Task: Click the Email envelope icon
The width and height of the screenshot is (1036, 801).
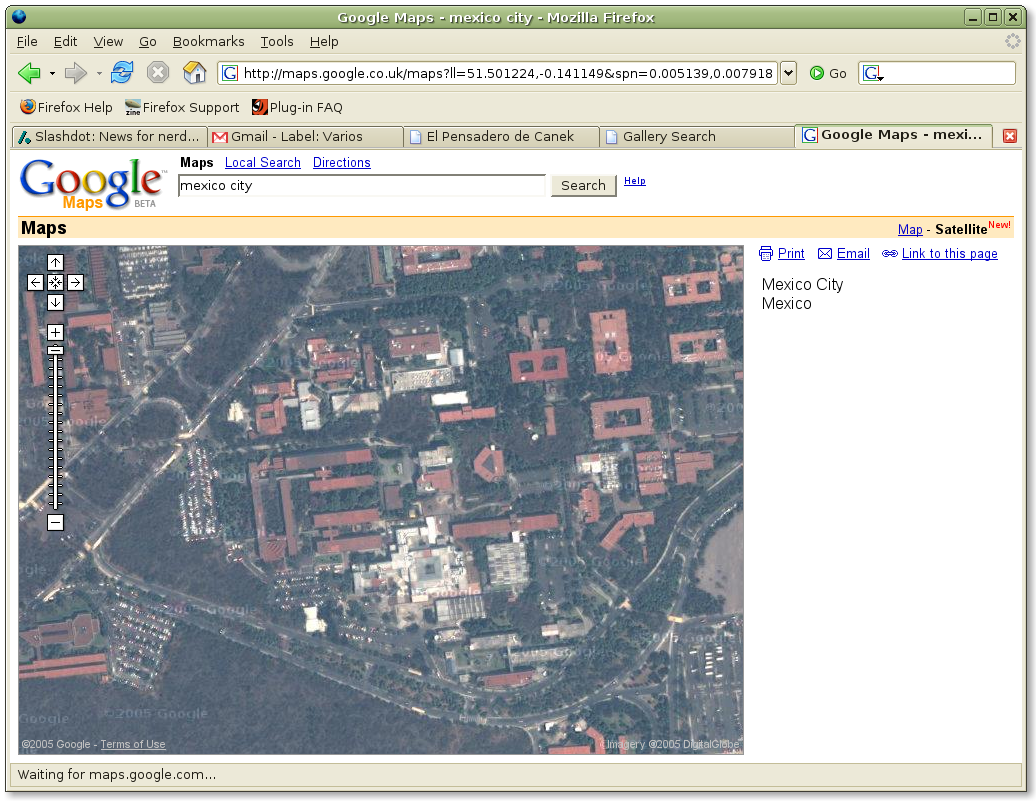Action: 825,254
